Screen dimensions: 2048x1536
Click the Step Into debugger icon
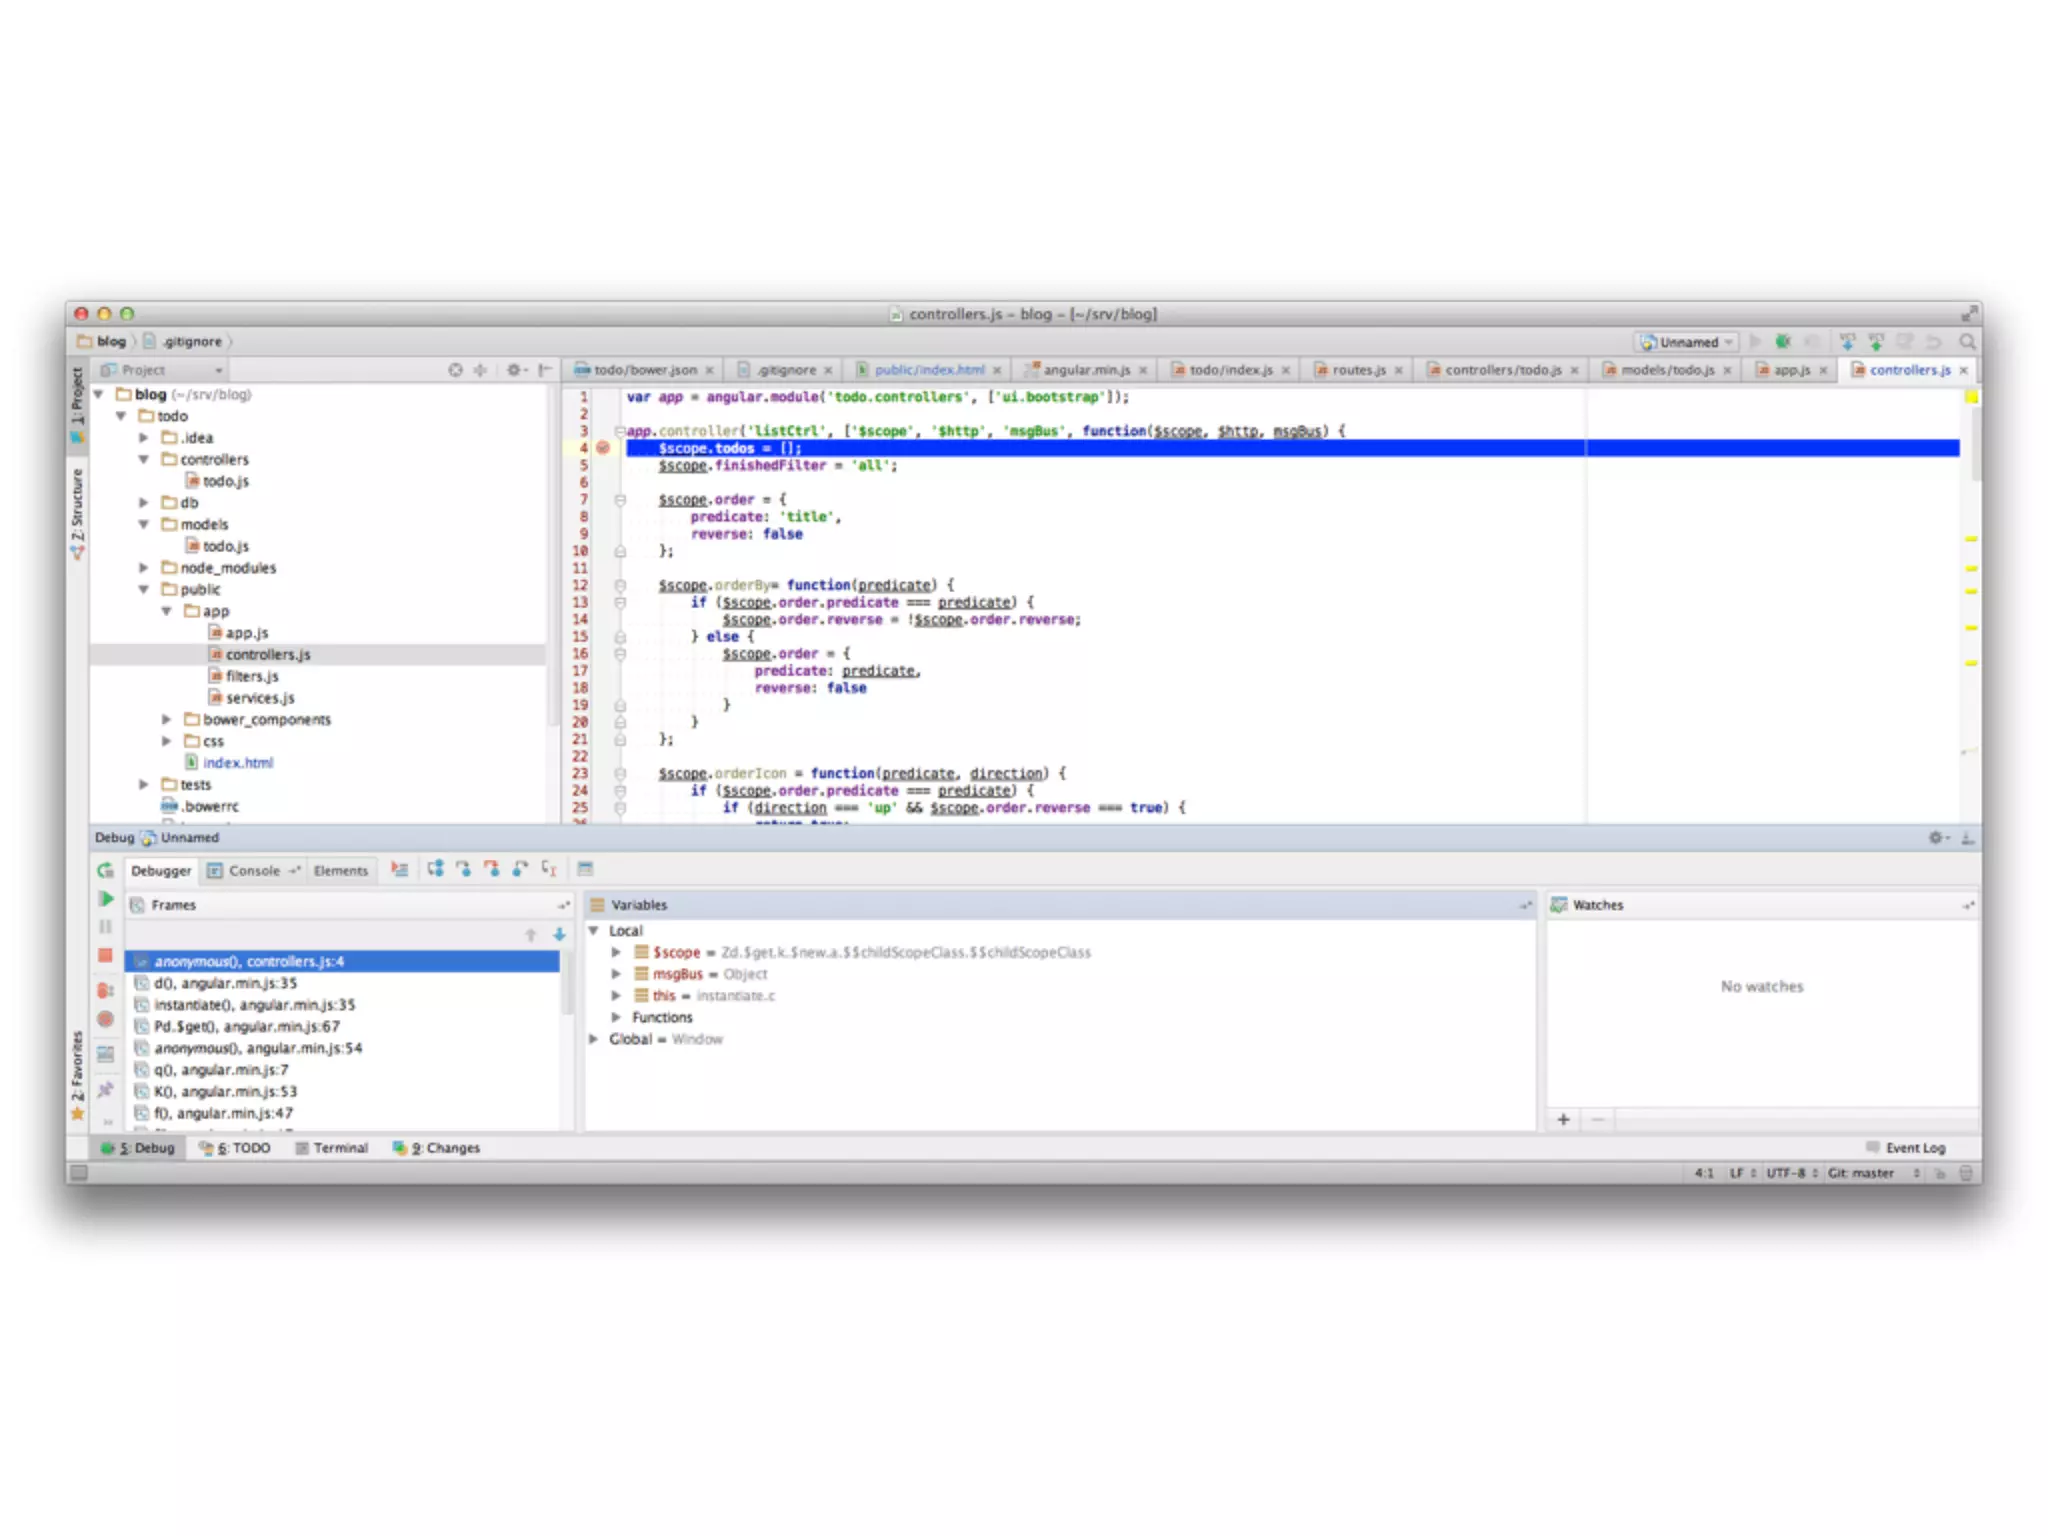pos(464,869)
